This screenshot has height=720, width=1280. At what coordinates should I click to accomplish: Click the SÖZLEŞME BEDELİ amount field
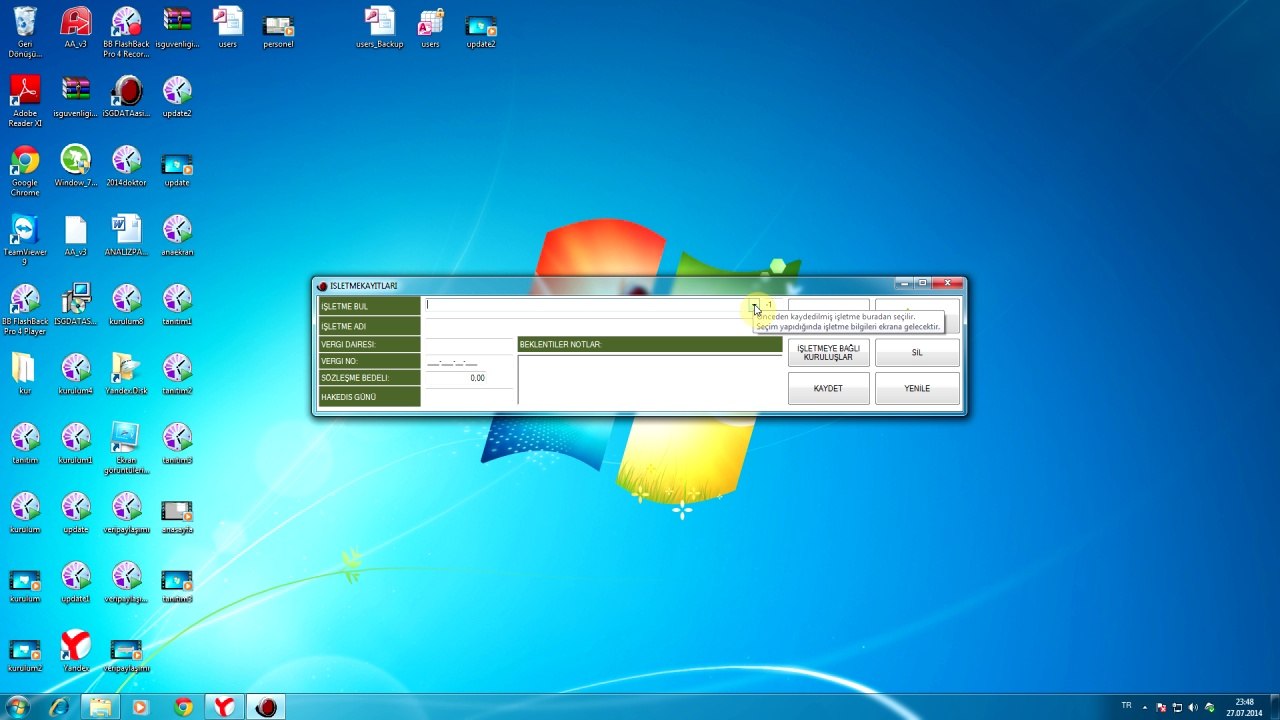click(468, 378)
